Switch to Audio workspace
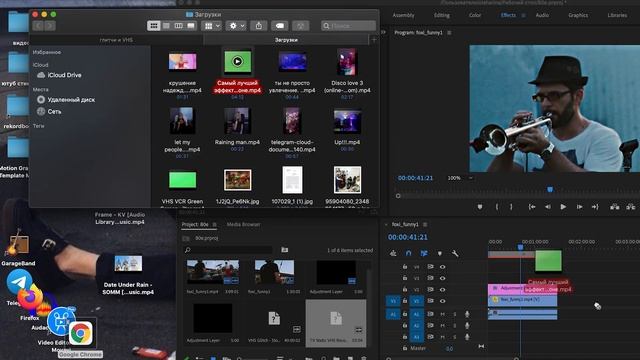 coord(542,15)
